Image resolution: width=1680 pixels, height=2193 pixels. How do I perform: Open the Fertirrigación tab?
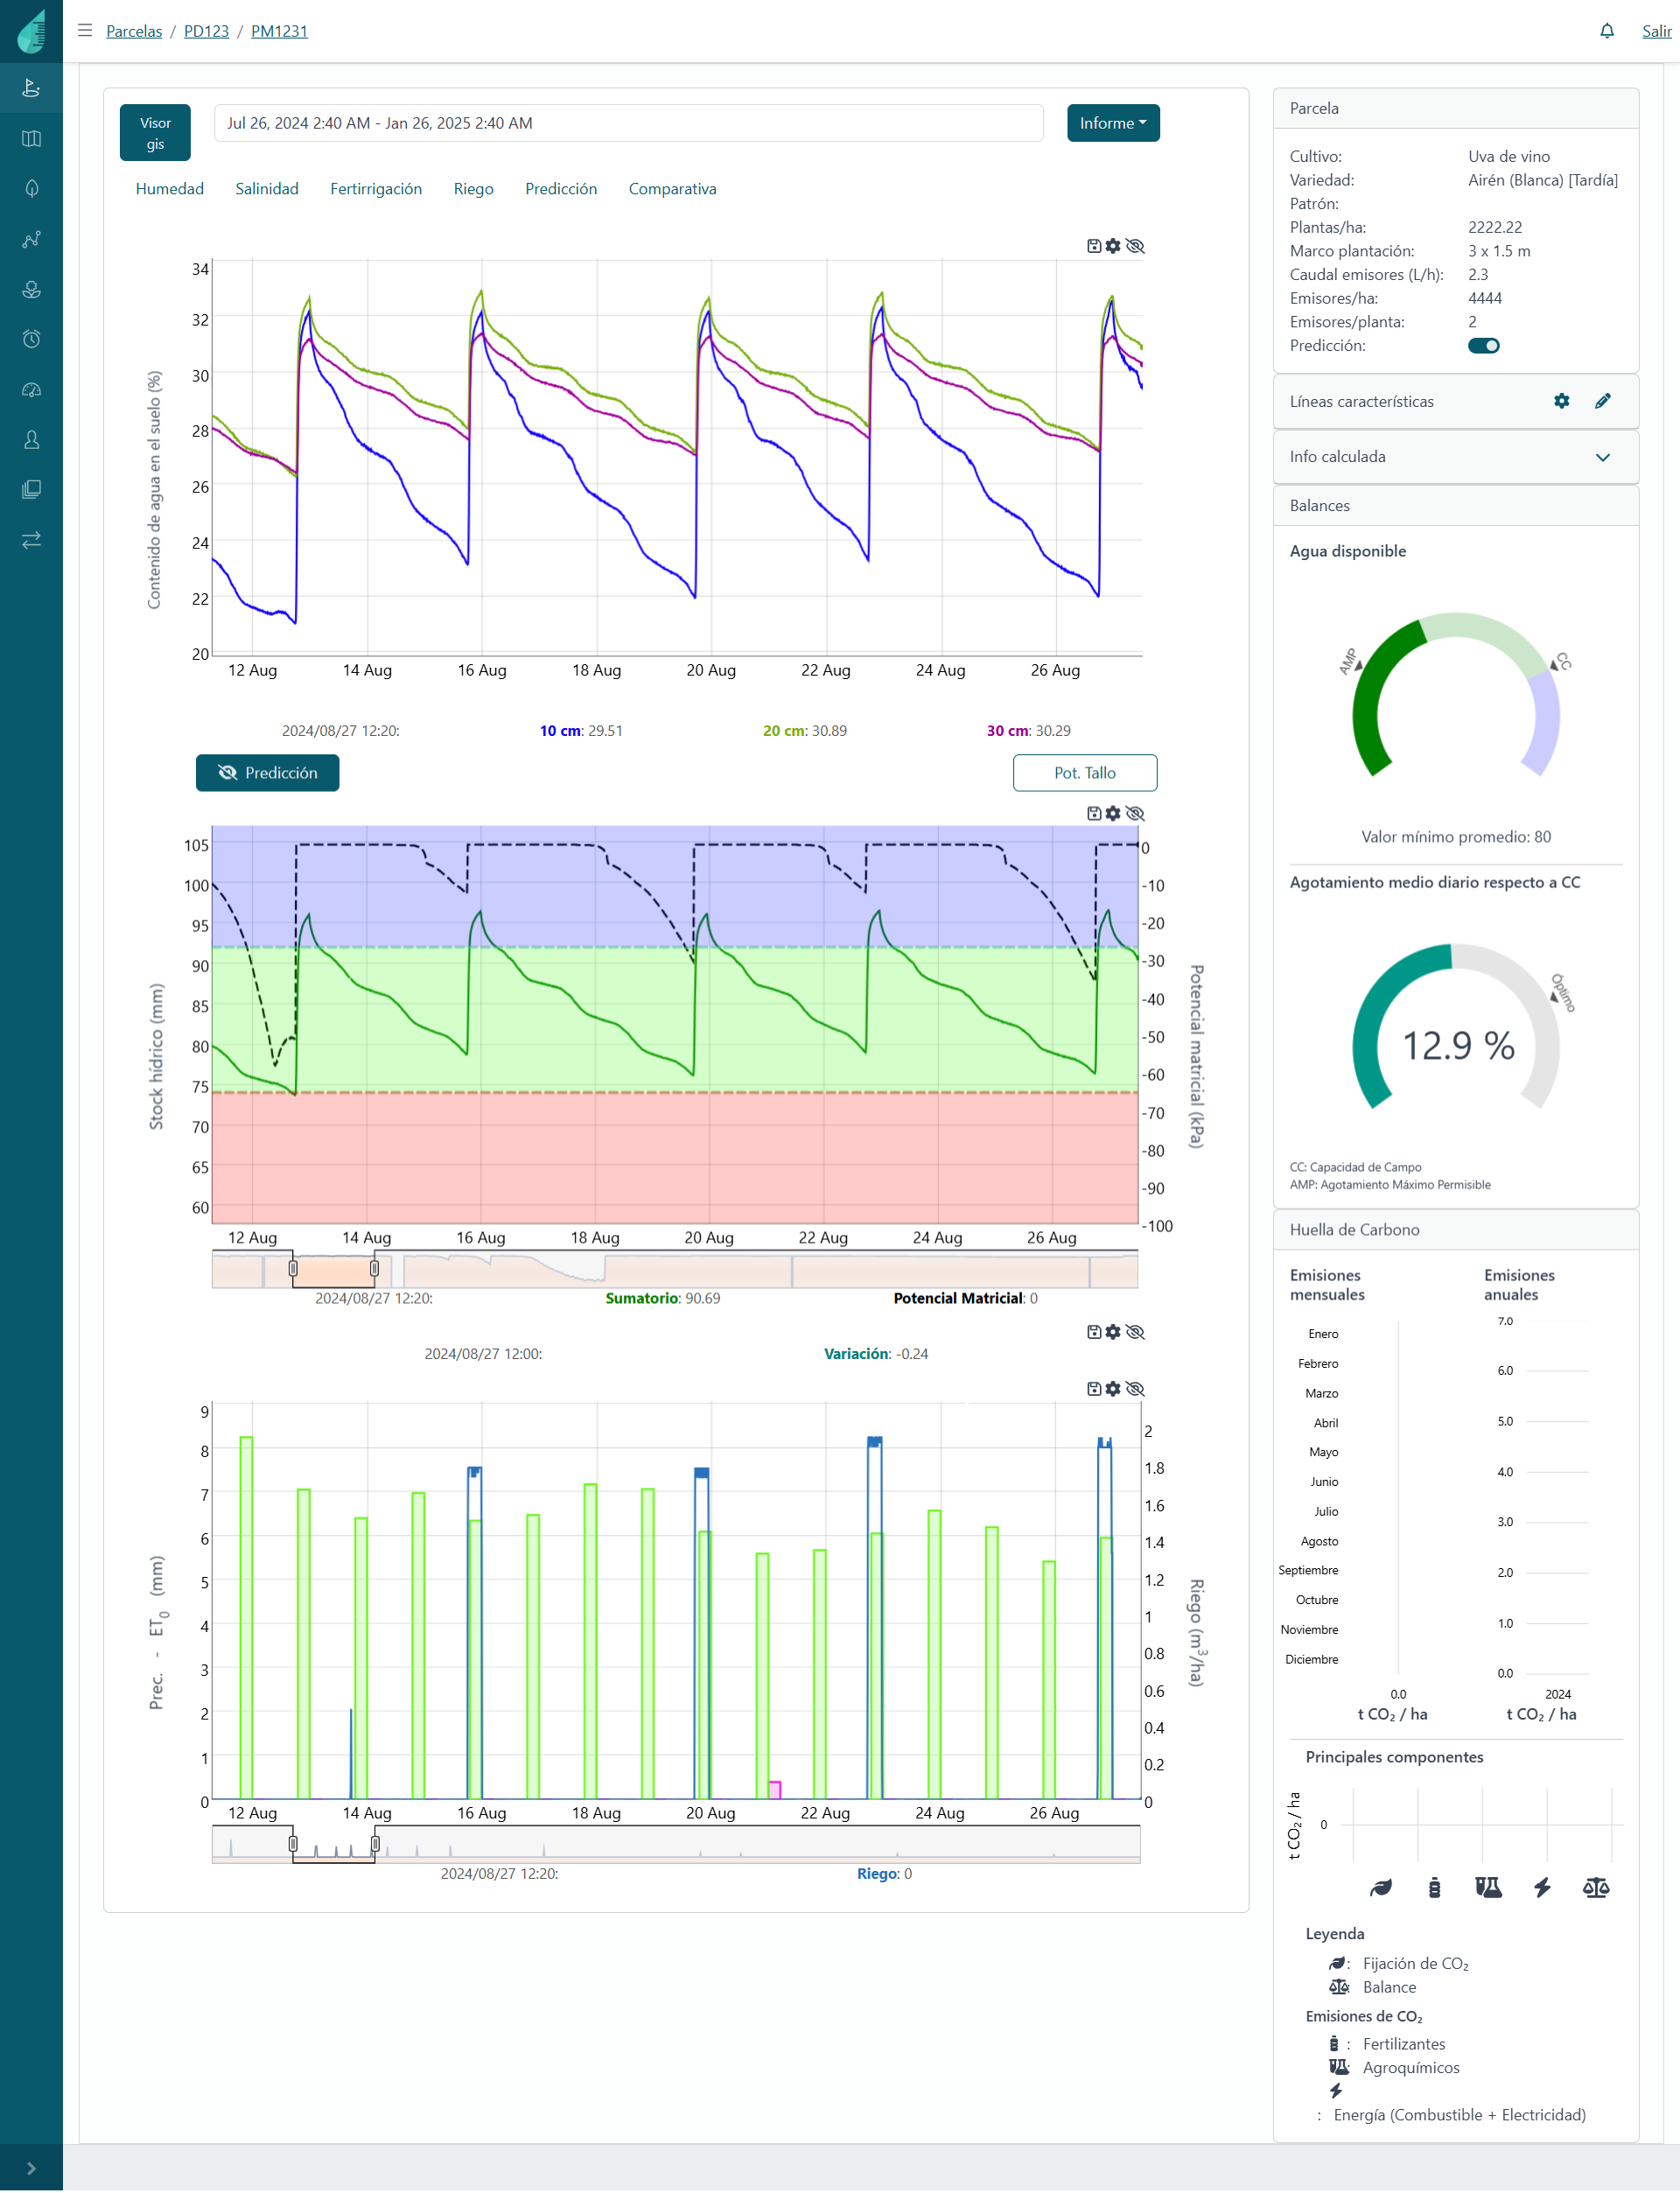coord(375,189)
